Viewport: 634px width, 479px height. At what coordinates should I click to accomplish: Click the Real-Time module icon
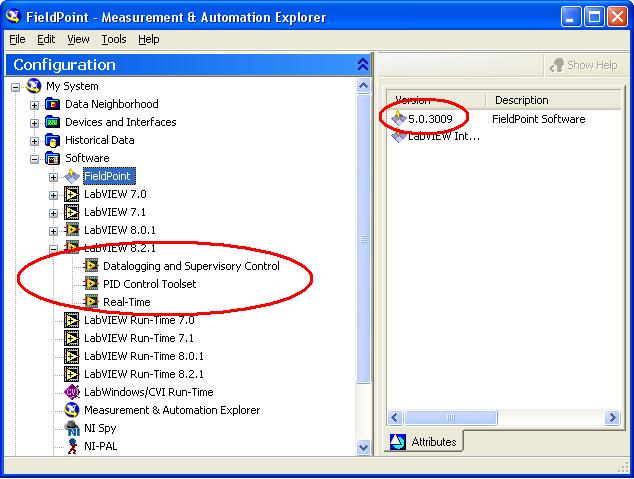tap(91, 302)
